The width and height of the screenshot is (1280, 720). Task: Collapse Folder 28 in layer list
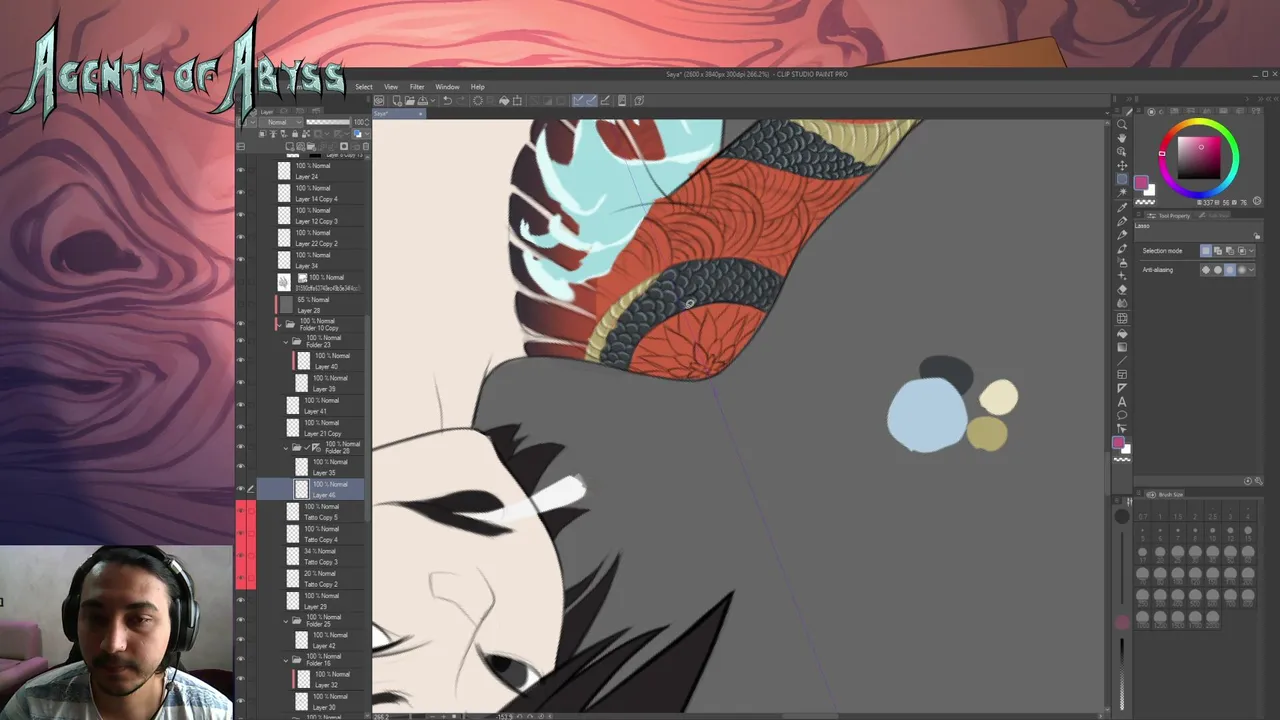coord(286,447)
